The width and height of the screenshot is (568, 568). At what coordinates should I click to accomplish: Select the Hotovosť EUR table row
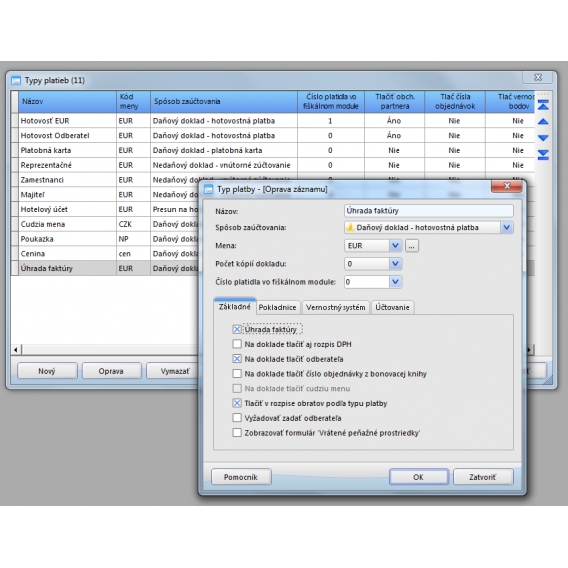(x=272, y=121)
